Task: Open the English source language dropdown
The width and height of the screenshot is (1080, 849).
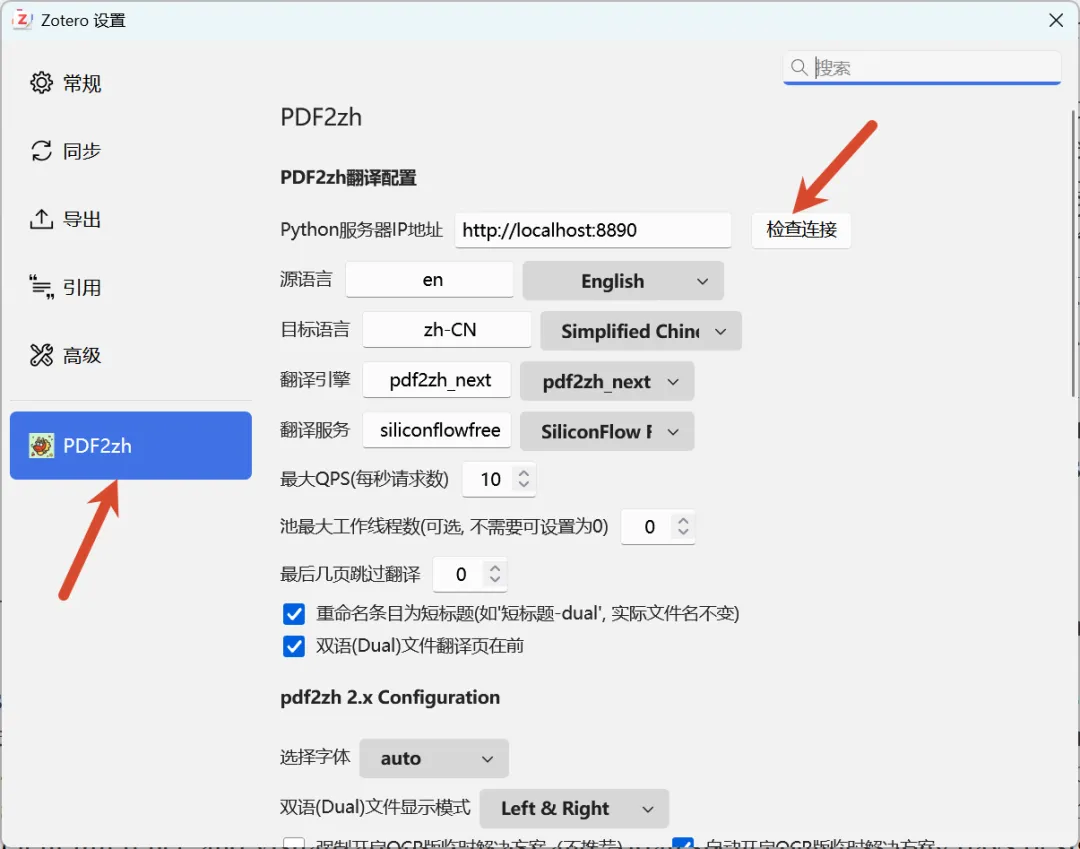Action: (x=623, y=280)
